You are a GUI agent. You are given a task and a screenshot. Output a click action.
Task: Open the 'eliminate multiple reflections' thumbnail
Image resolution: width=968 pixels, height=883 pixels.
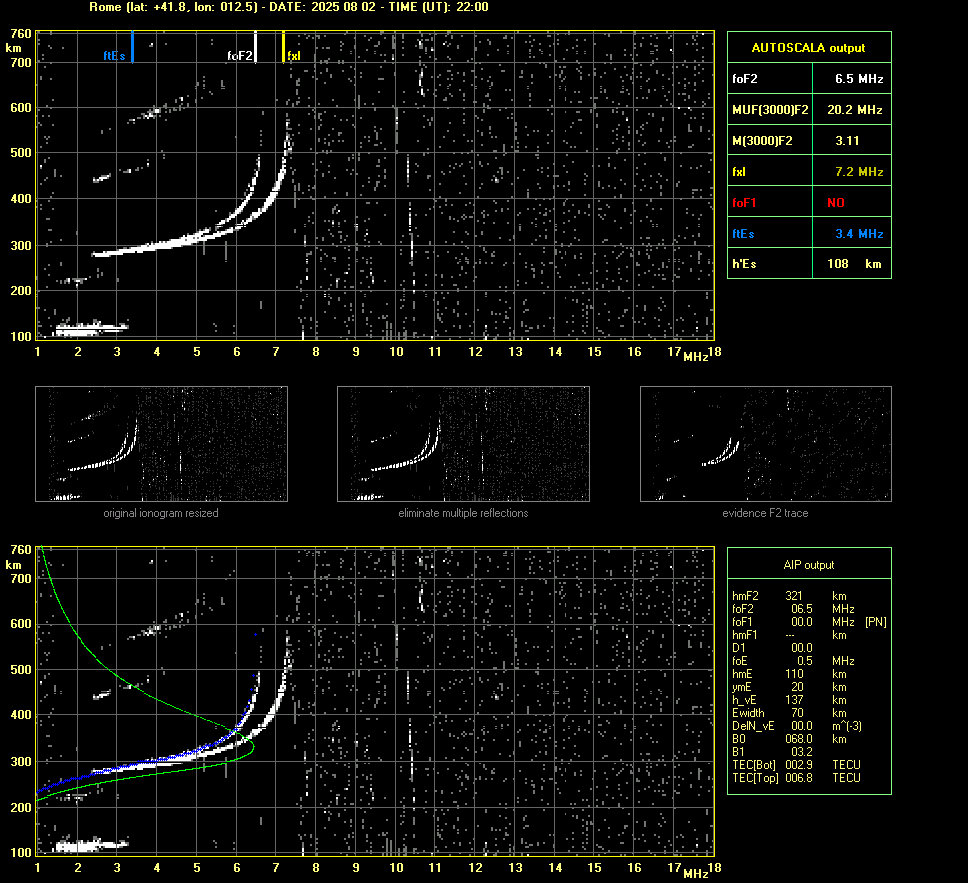(463, 443)
